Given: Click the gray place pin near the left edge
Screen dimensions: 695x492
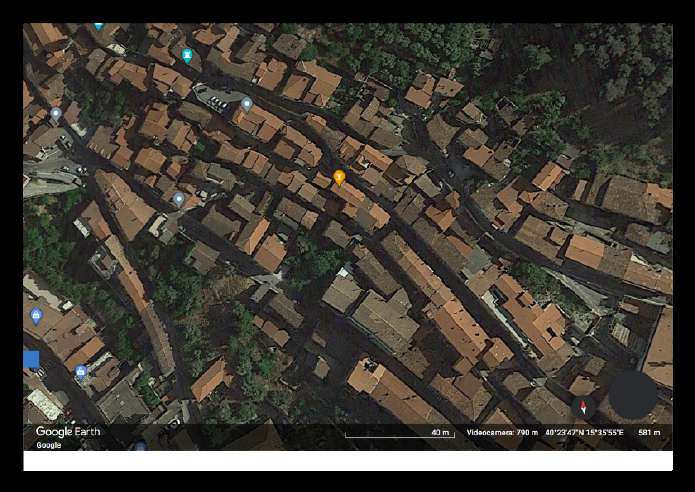Looking at the screenshot, I should pyautogui.click(x=56, y=113).
